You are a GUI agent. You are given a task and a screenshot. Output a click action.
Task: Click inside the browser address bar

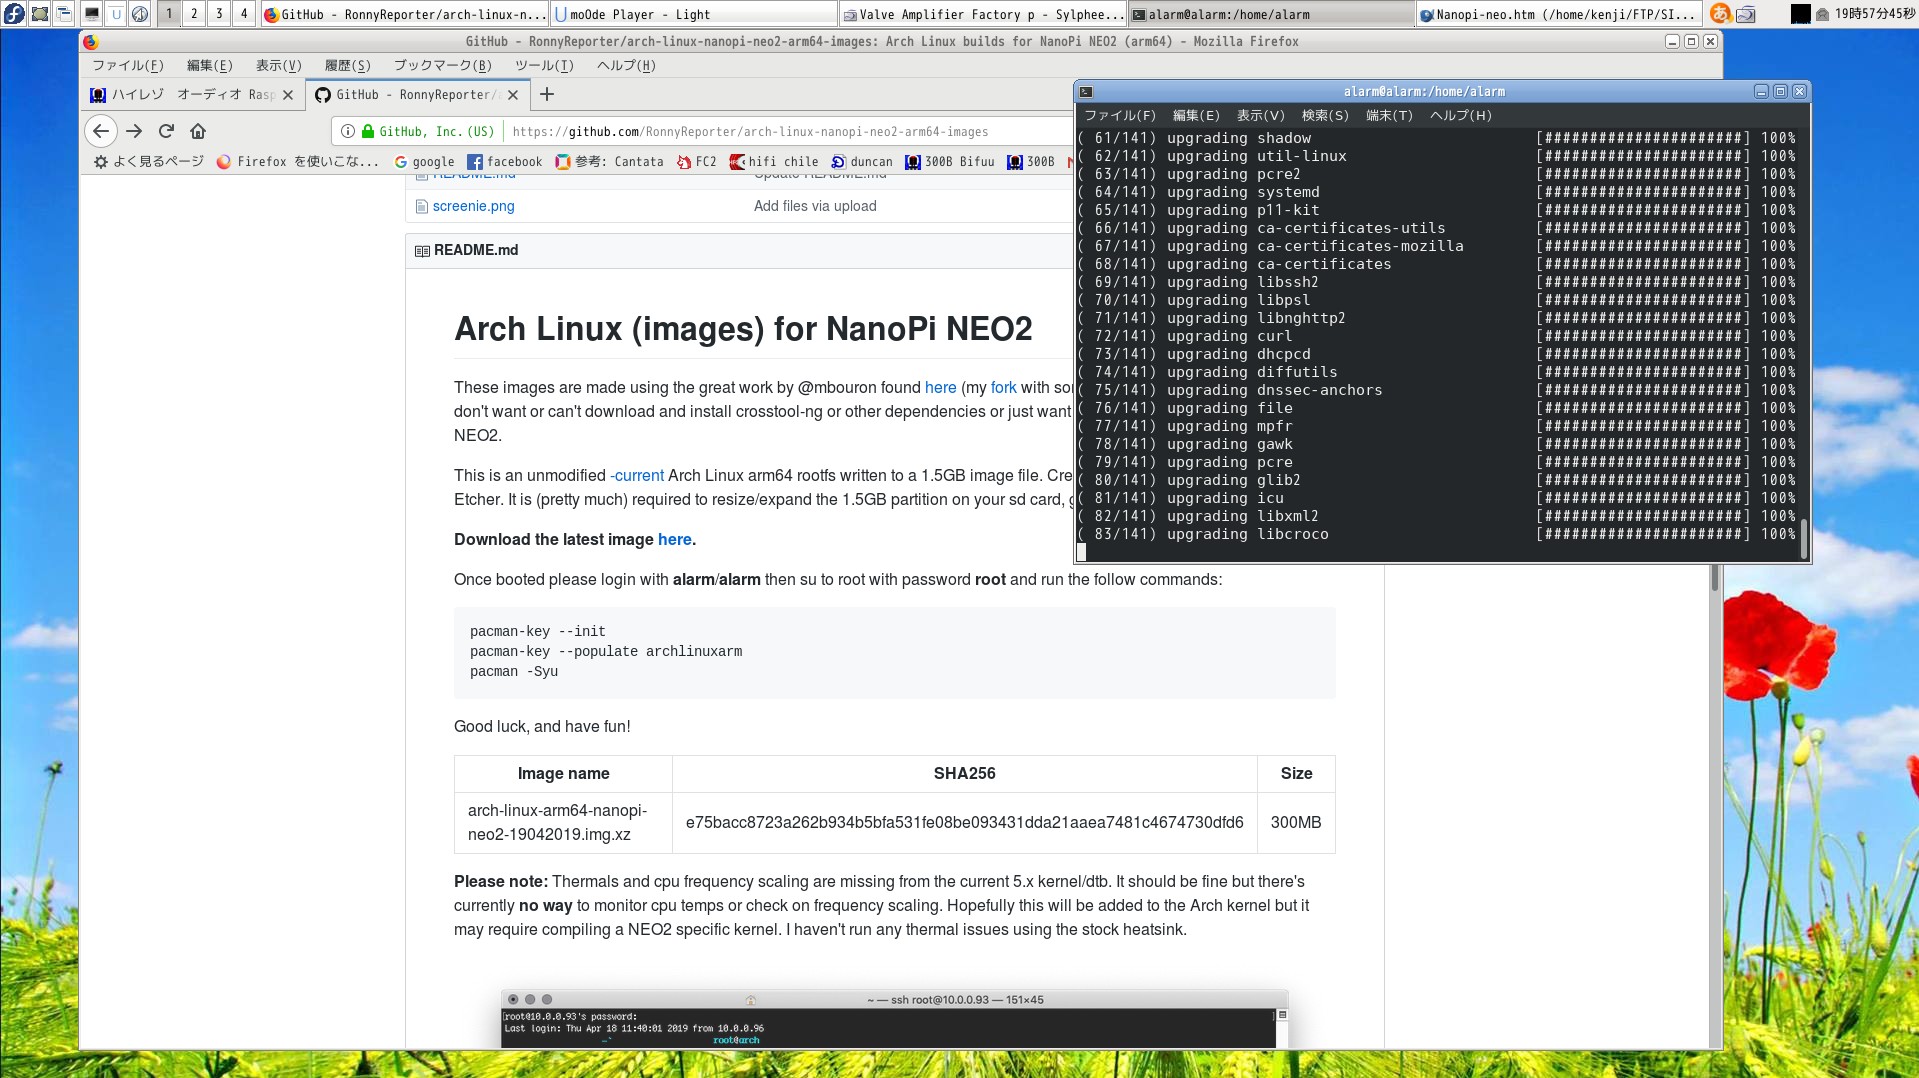(x=750, y=131)
